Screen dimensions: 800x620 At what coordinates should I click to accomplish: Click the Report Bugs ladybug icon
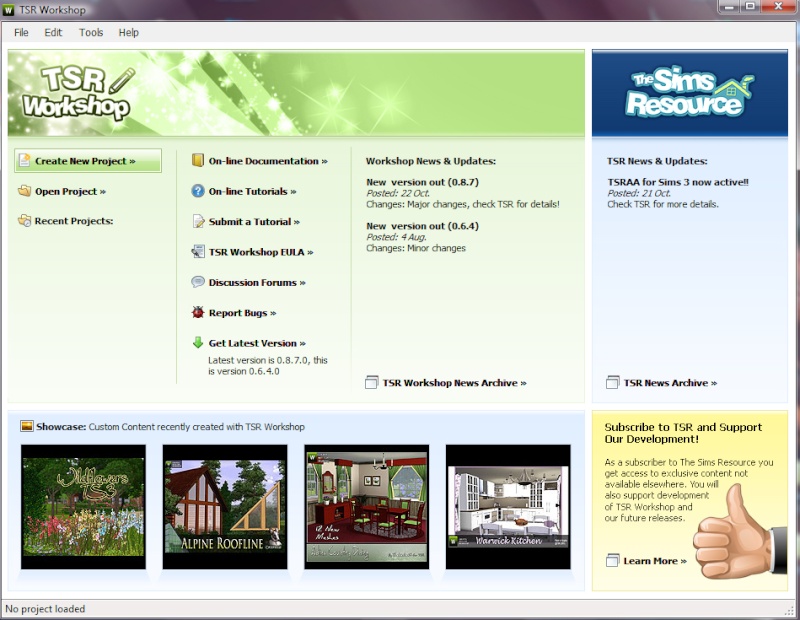coord(198,312)
